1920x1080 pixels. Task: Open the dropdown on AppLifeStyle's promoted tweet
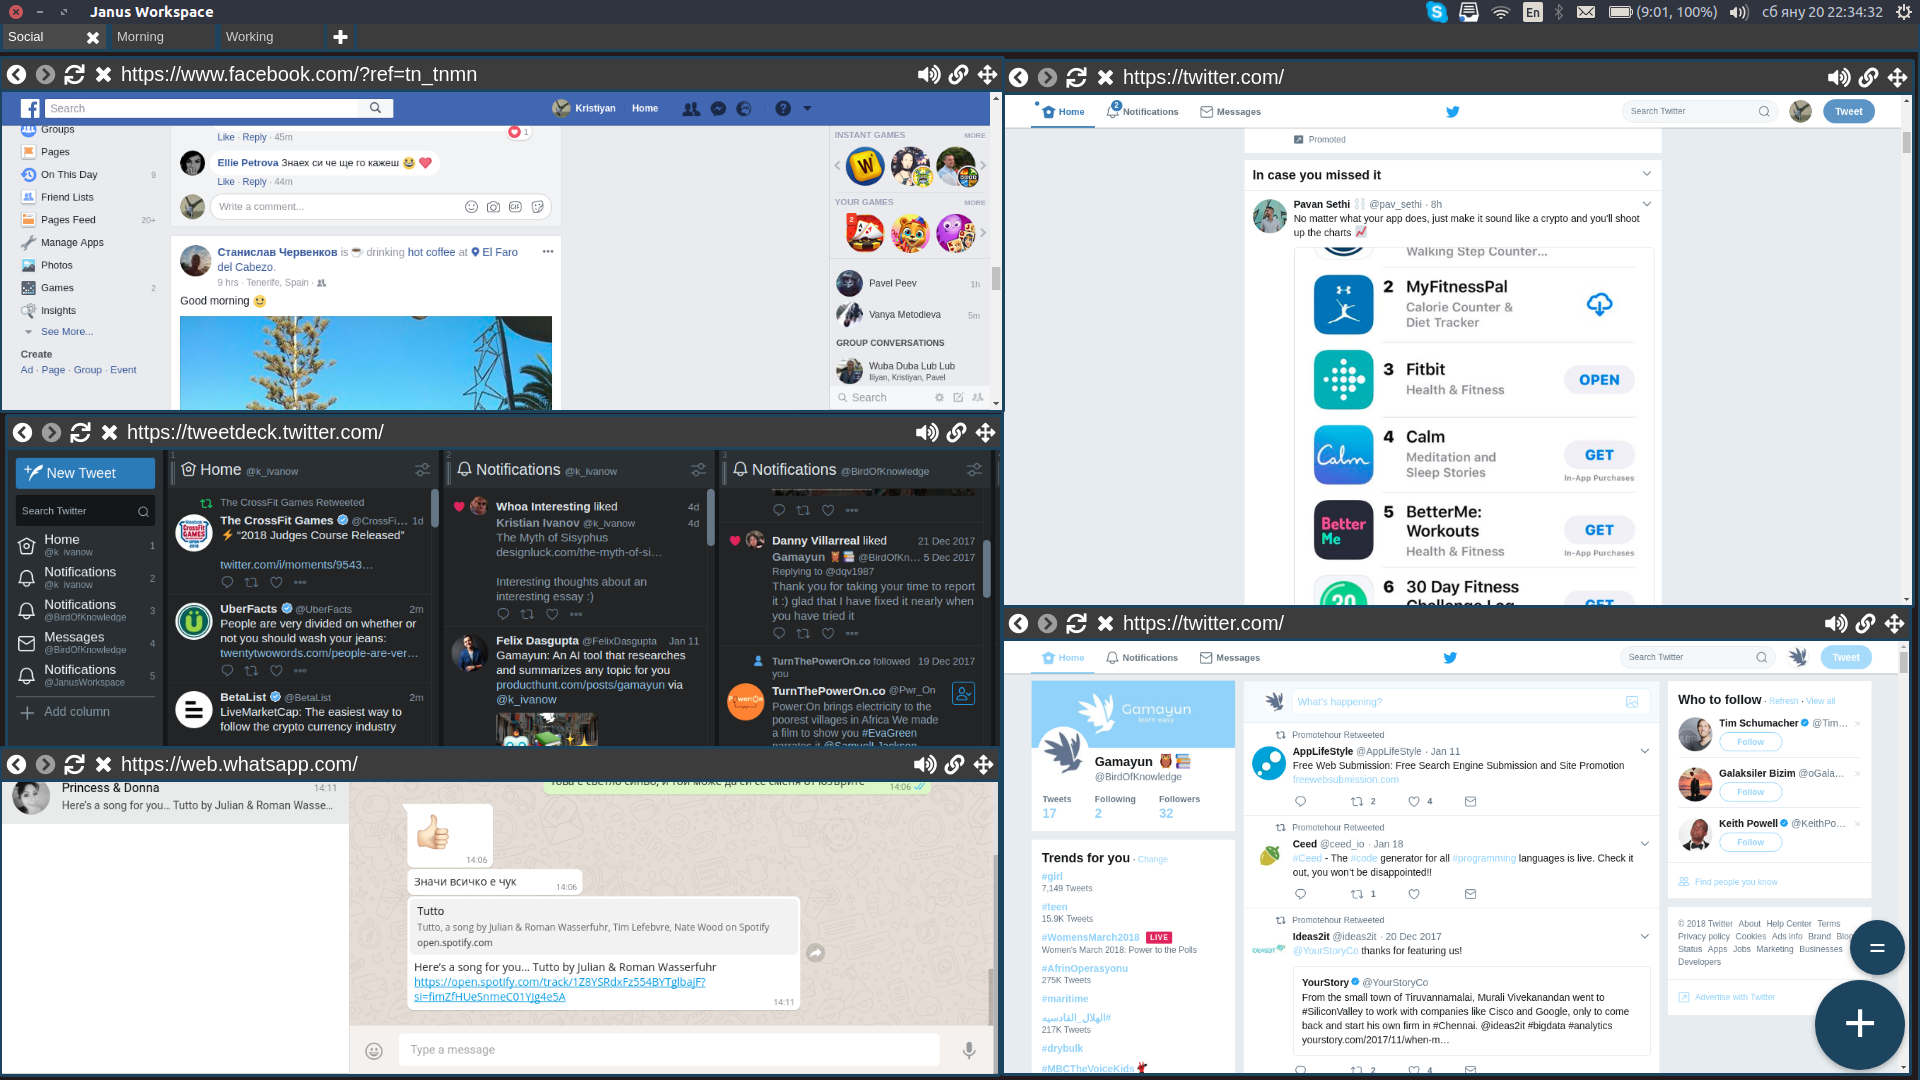(1644, 750)
